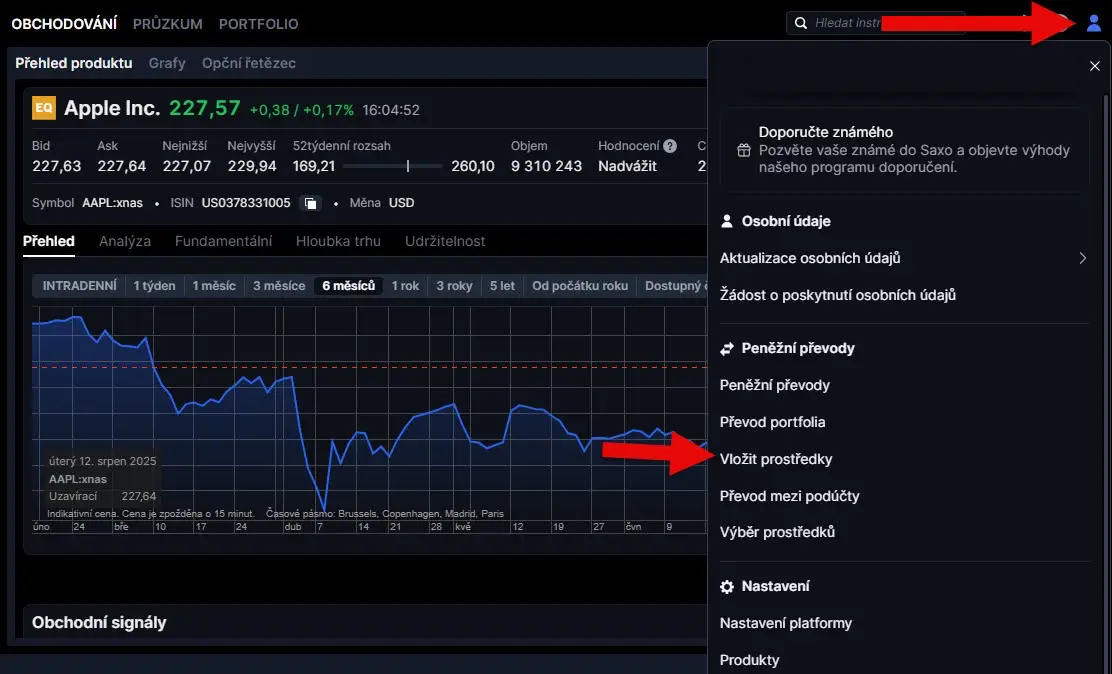Click the user profile icon
This screenshot has width=1112, height=674.
tap(1093, 24)
